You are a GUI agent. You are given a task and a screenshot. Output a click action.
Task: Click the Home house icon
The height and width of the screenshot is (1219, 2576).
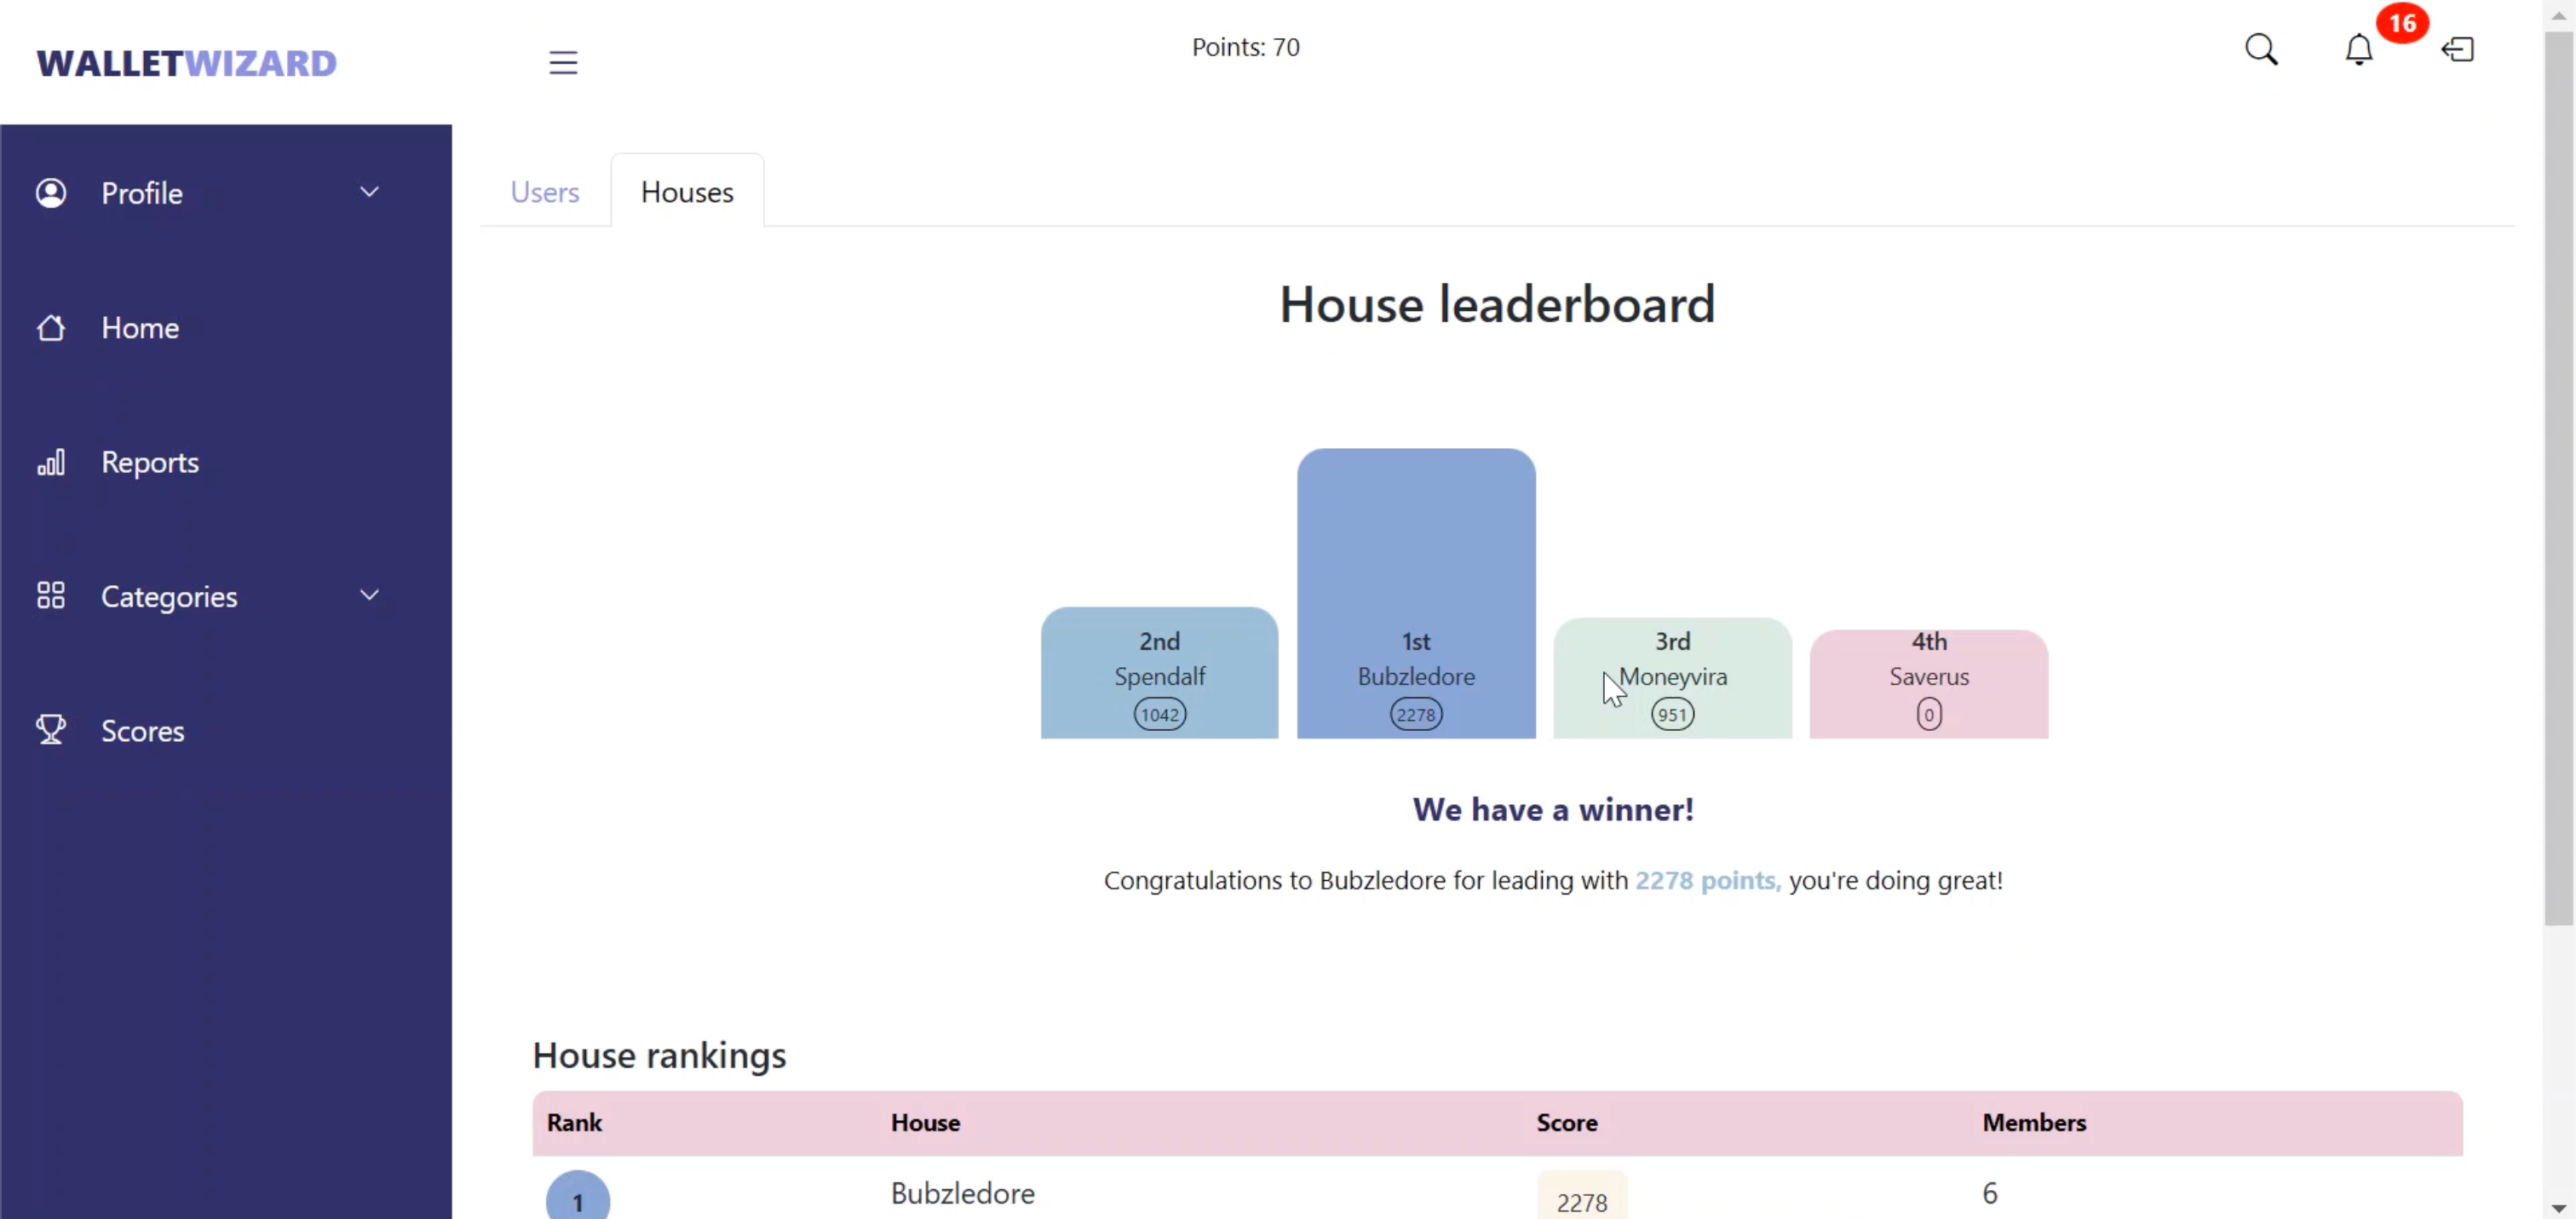[x=51, y=327]
